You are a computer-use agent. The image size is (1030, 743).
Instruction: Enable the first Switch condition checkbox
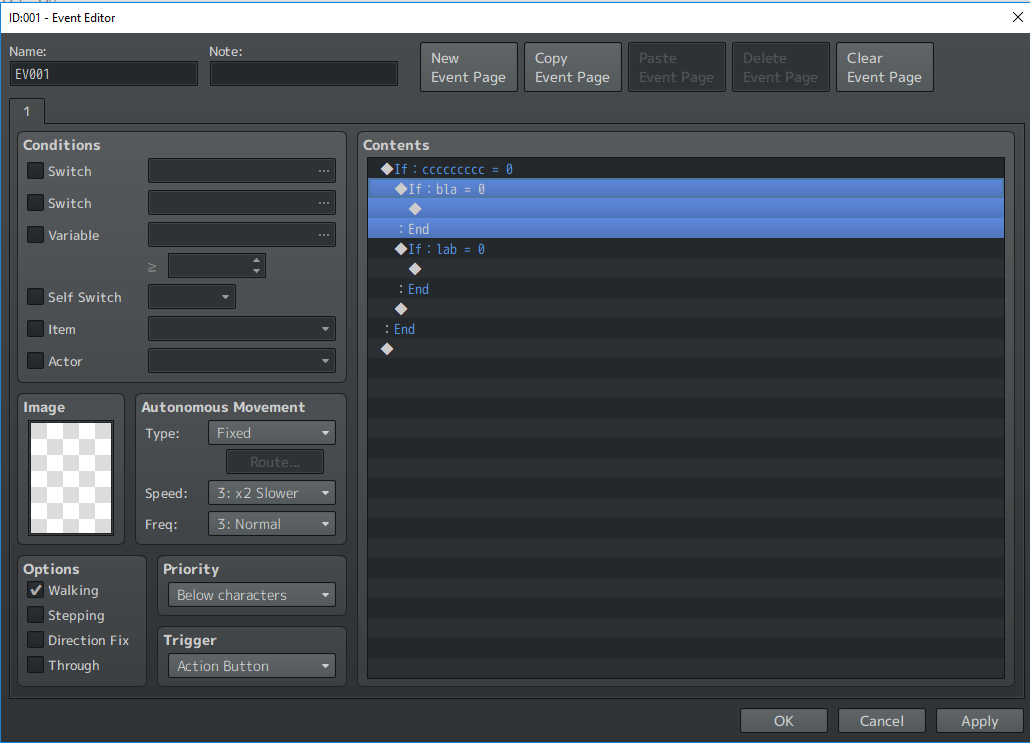[x=35, y=171]
